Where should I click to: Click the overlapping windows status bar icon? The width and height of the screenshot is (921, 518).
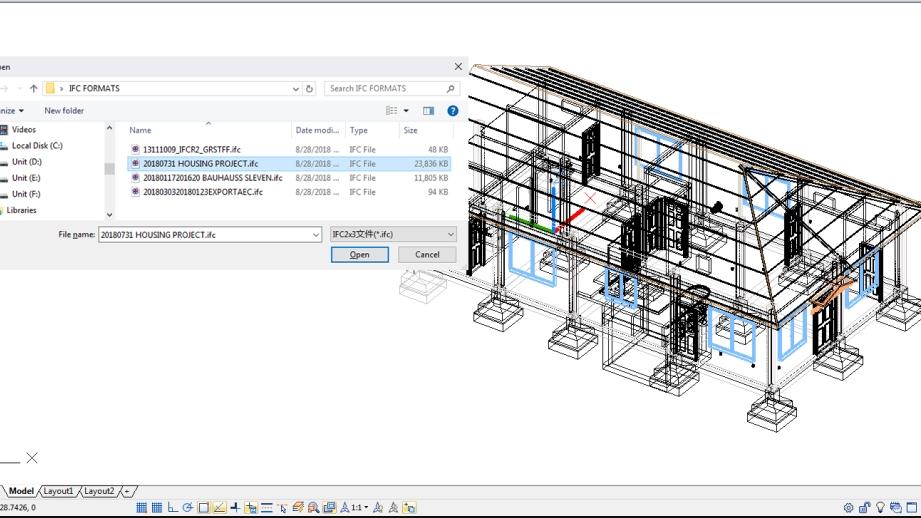pos(330,507)
